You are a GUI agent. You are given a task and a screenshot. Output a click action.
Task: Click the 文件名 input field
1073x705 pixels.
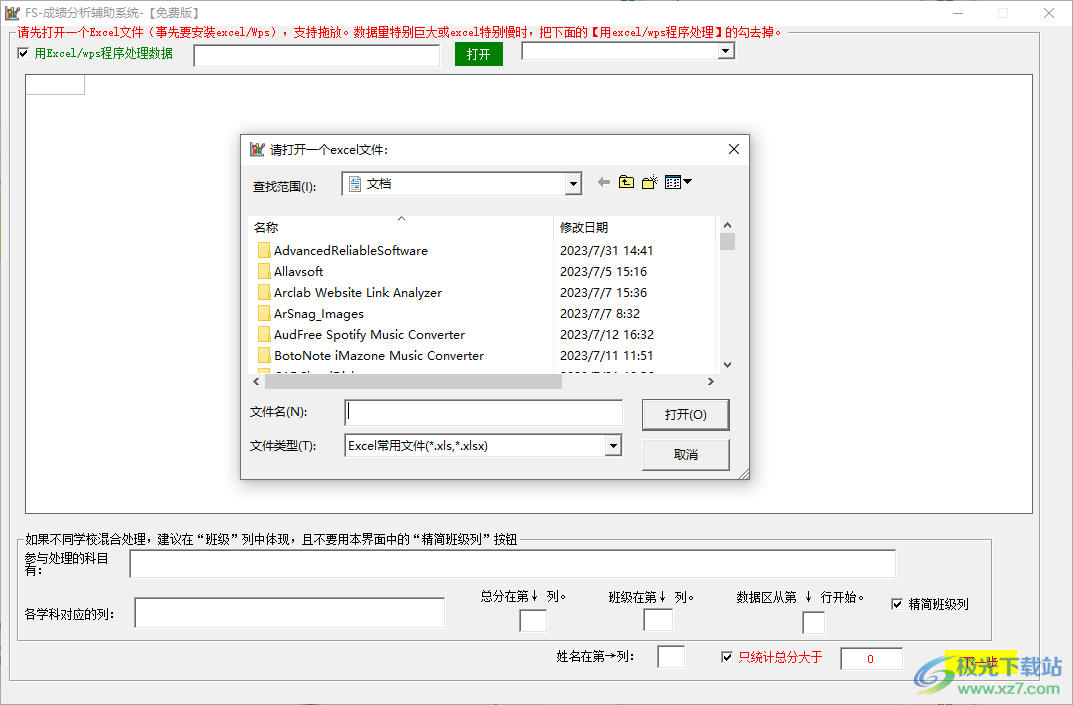483,412
